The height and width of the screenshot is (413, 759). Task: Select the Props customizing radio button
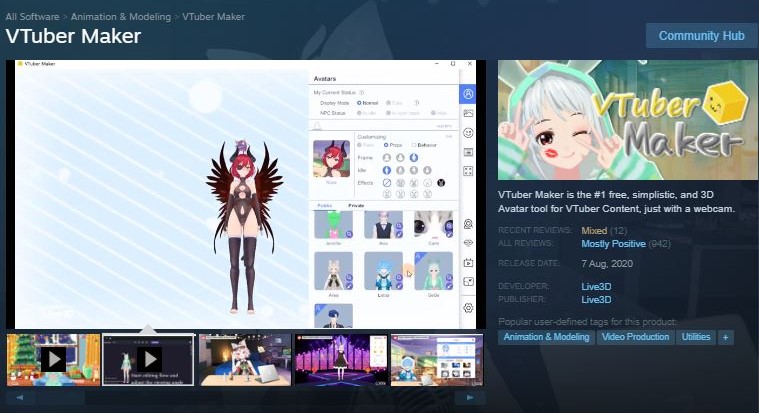(x=386, y=145)
